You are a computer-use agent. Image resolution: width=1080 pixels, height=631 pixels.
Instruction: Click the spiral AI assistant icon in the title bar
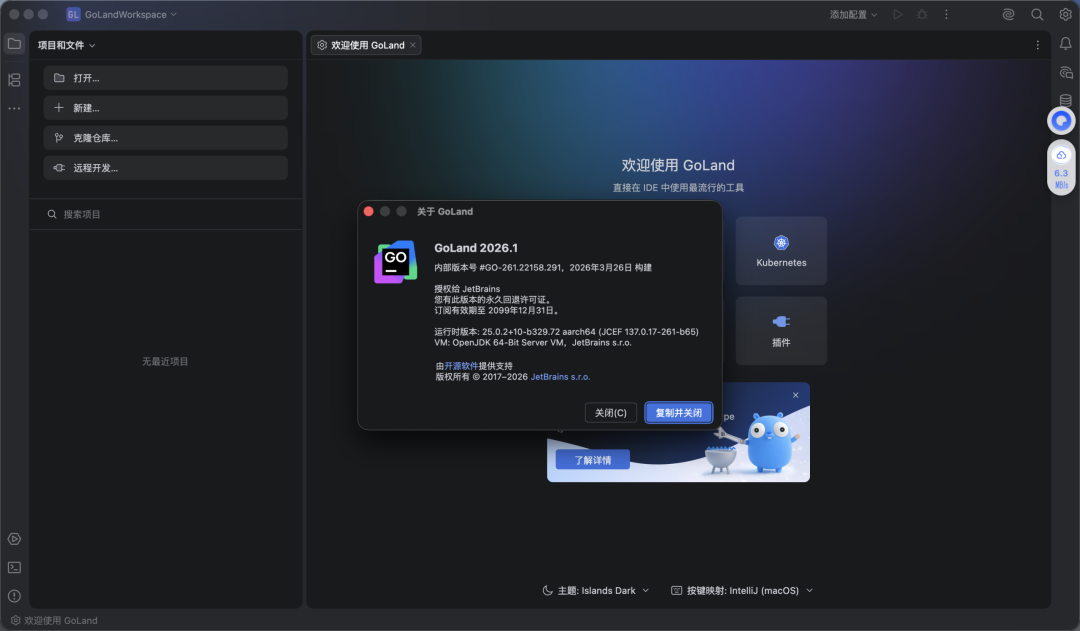coord(1008,14)
